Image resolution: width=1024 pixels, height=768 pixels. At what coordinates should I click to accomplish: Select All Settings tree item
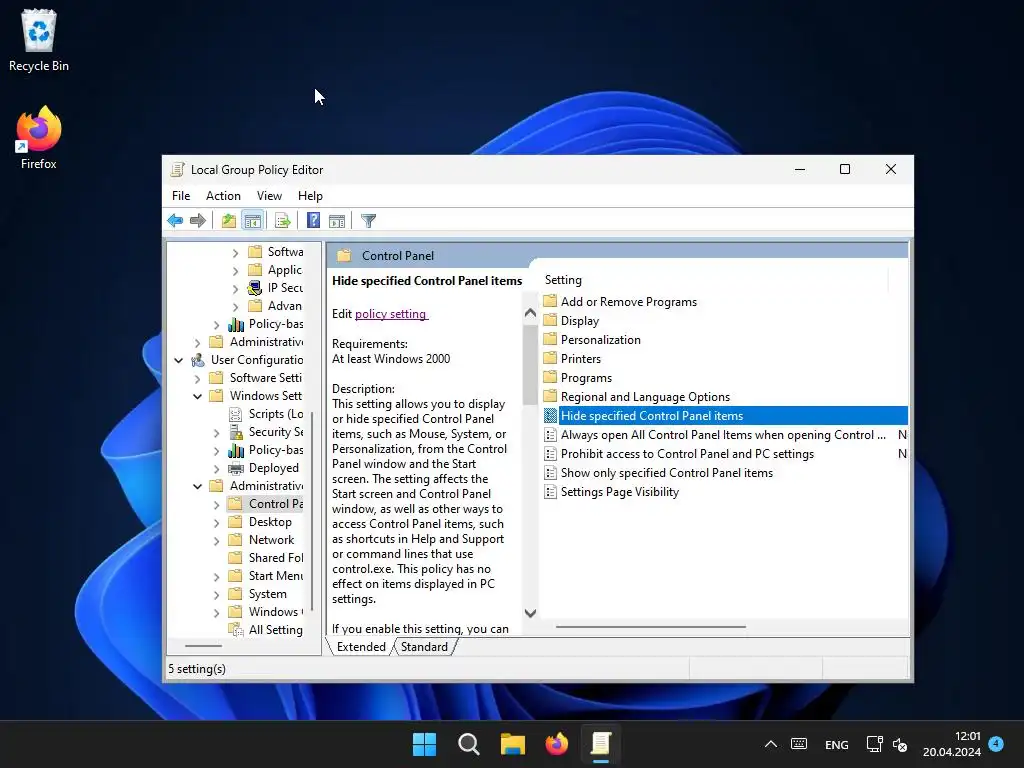click(265, 630)
